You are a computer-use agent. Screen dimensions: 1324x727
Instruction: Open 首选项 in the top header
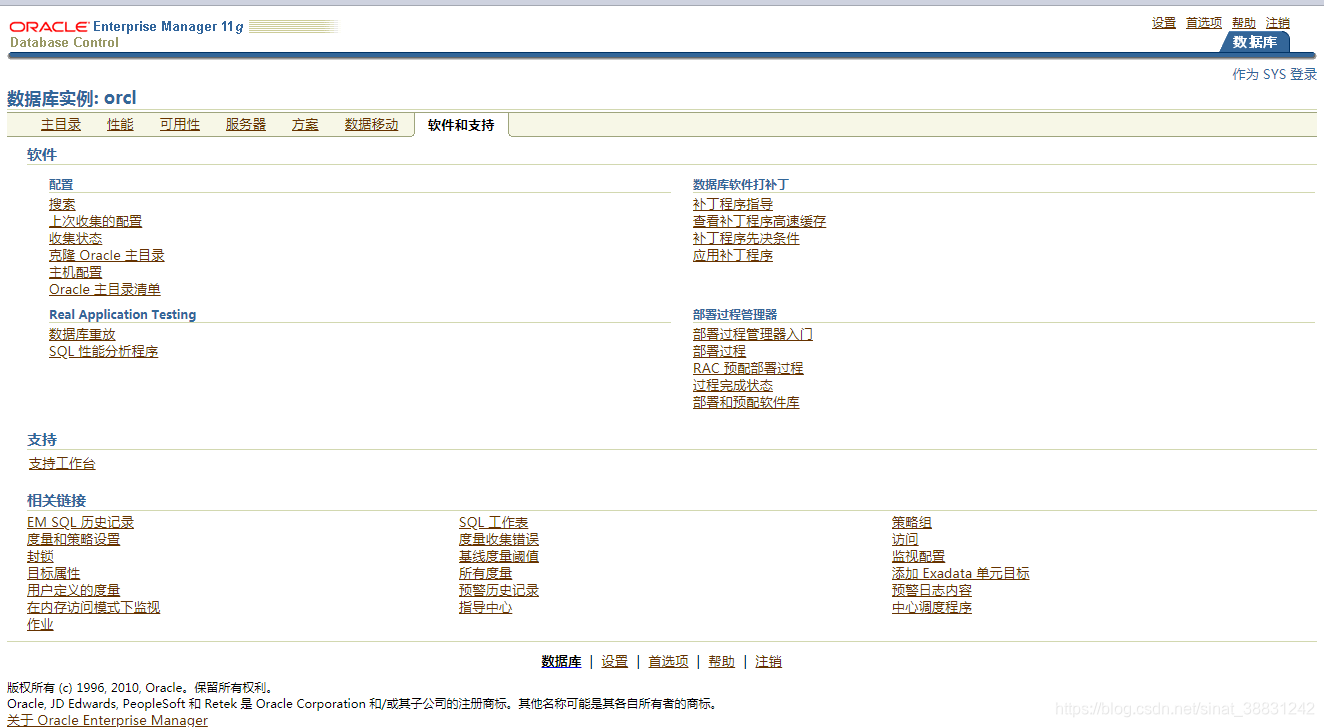1204,23
